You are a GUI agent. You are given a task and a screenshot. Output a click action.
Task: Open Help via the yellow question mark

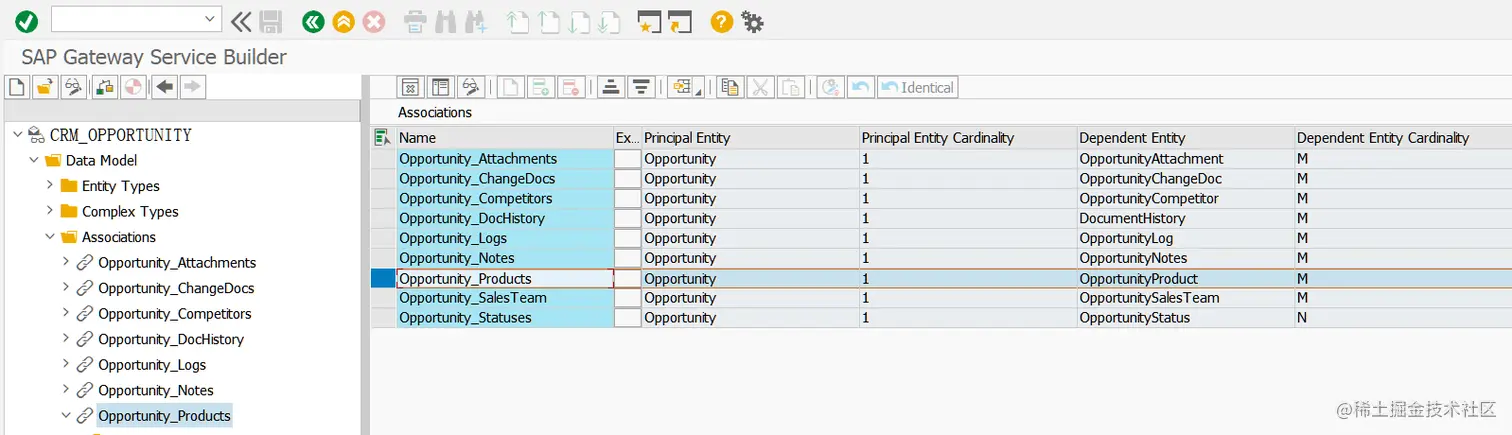pyautogui.click(x=721, y=21)
